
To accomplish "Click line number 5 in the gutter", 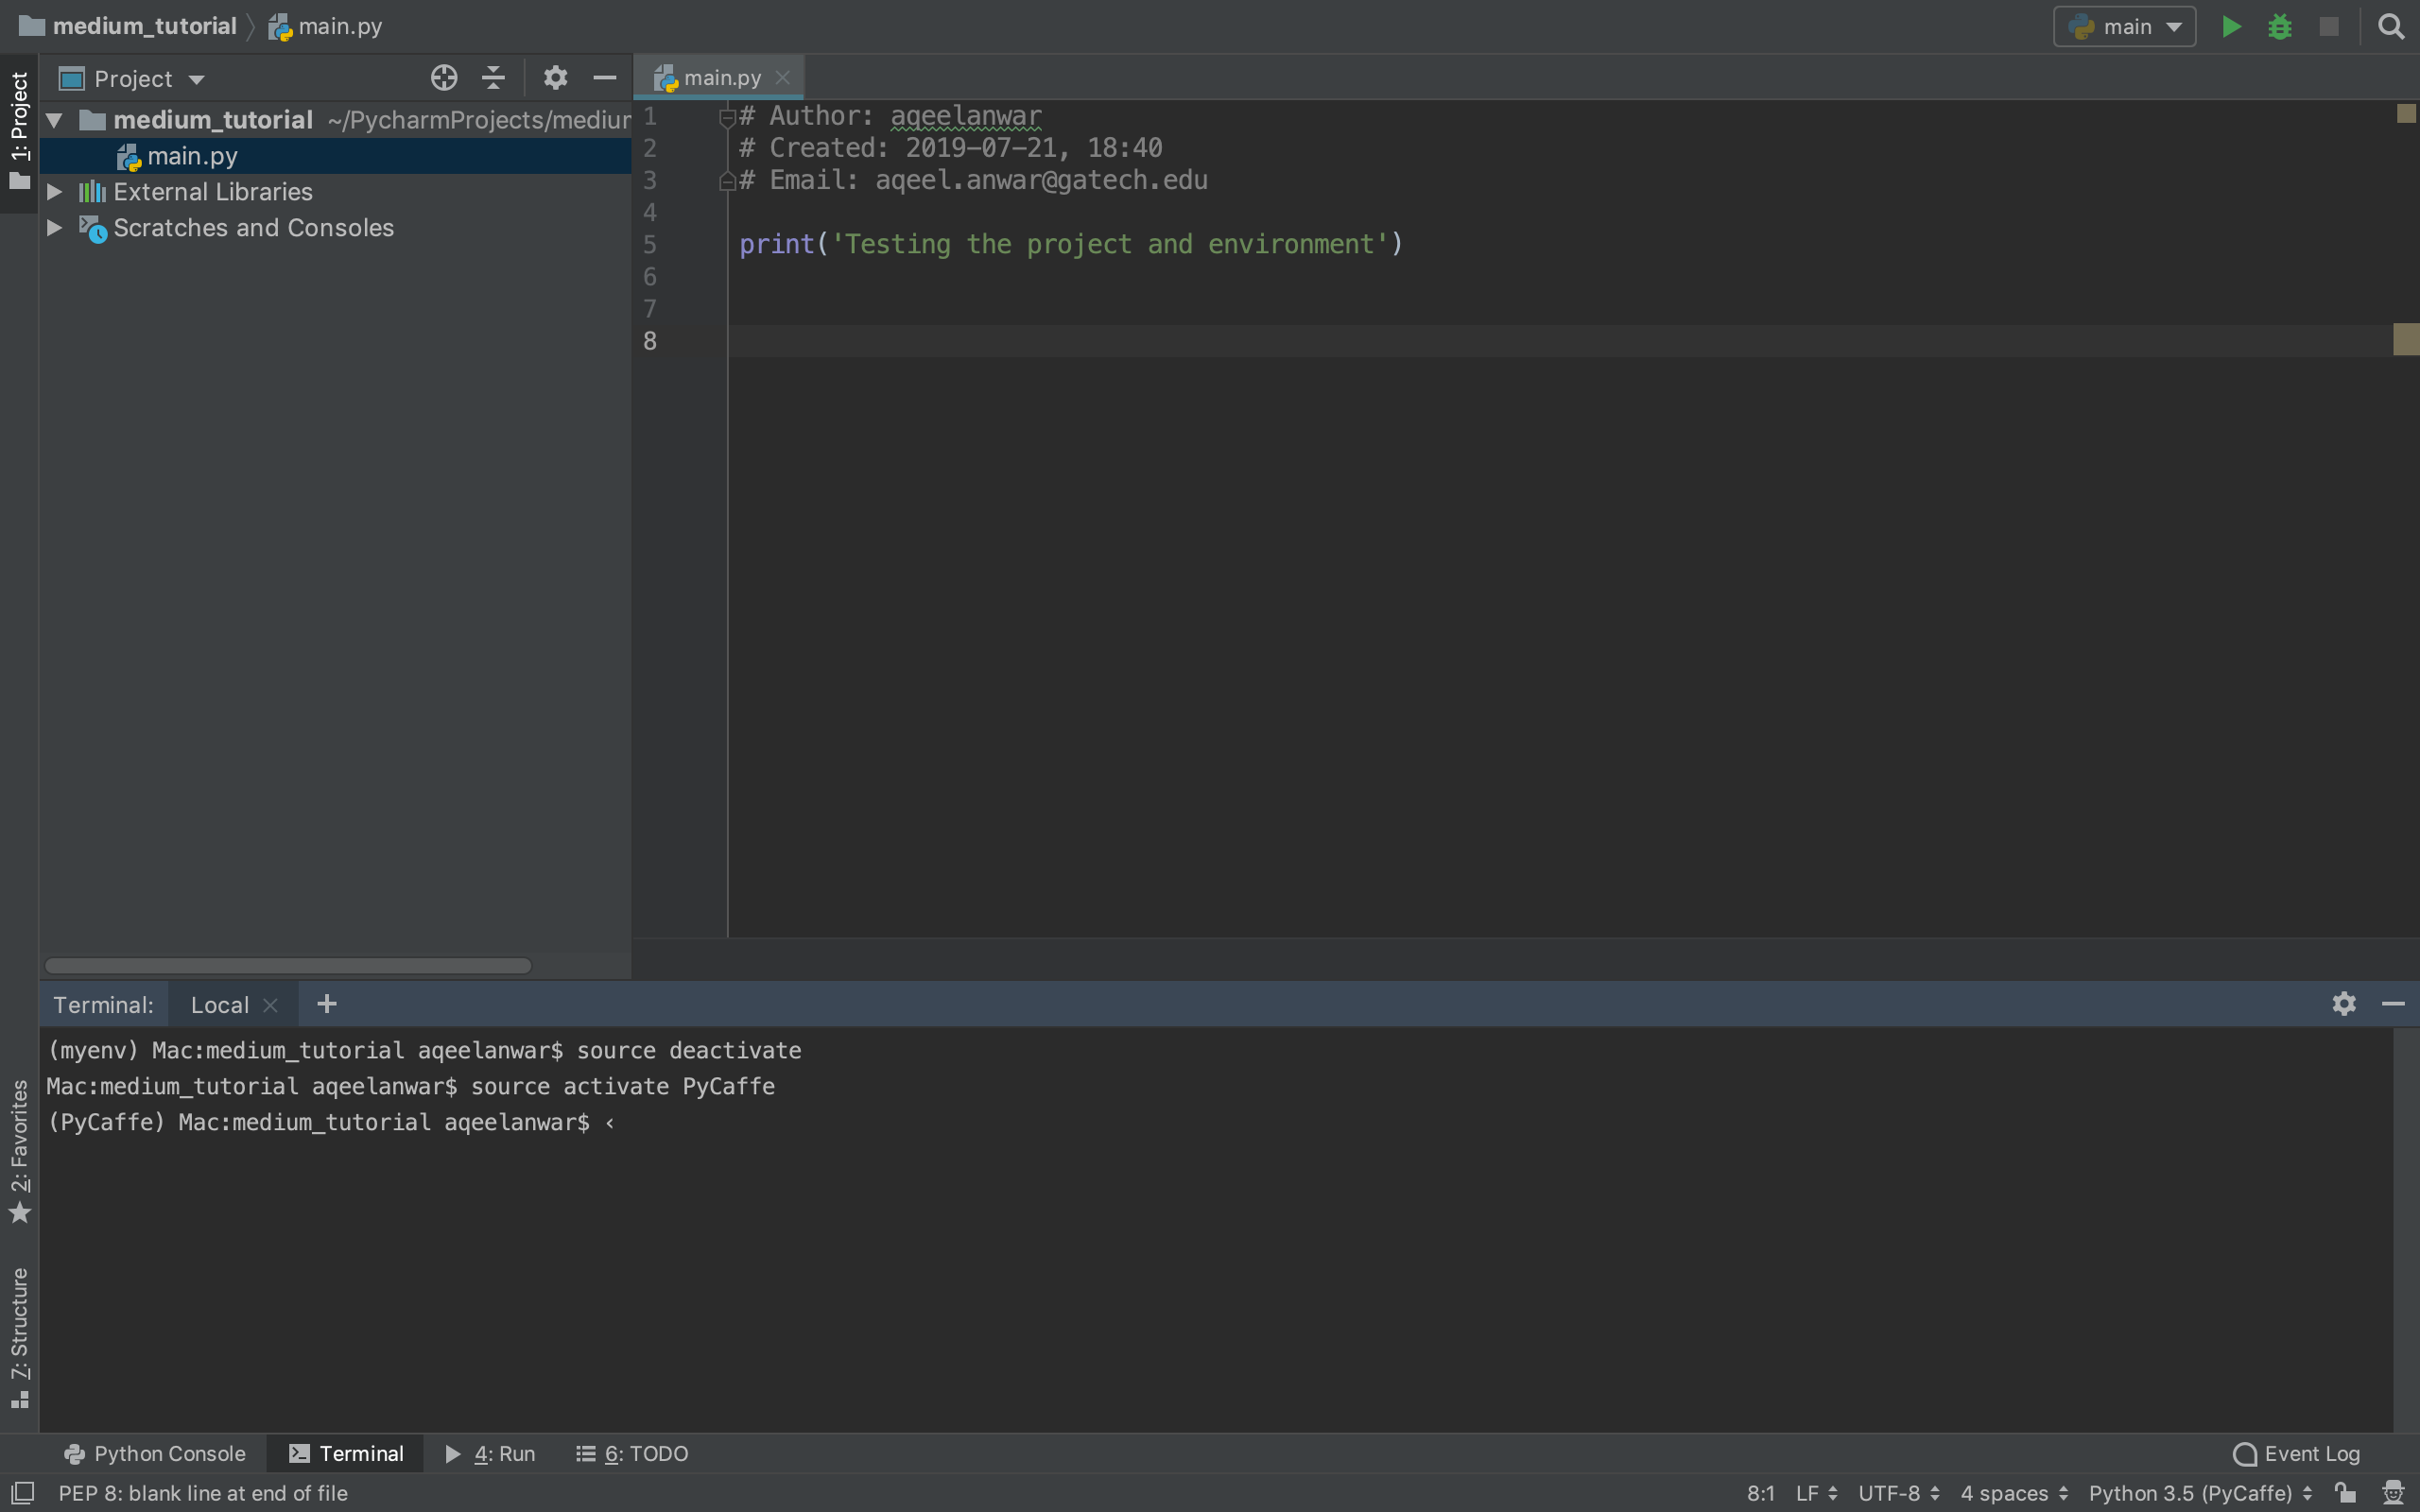I will pyautogui.click(x=650, y=244).
